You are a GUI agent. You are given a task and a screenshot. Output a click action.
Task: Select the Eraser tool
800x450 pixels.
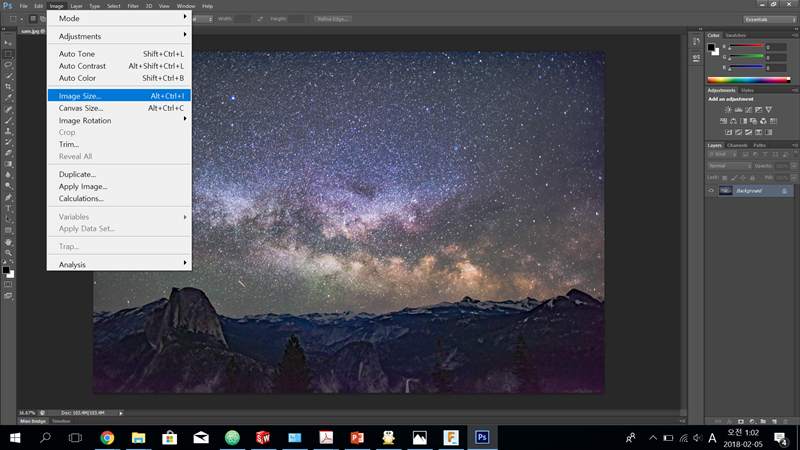(x=8, y=153)
